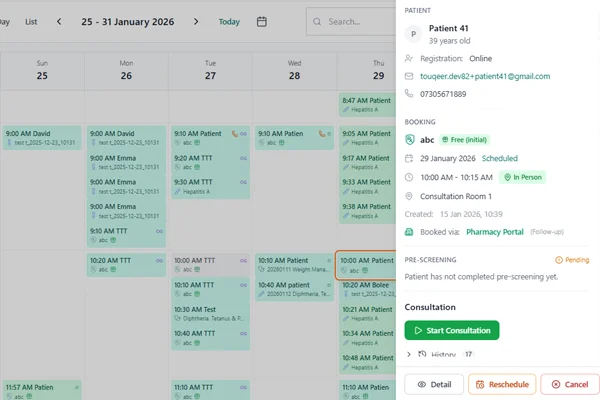This screenshot has width=600, height=400.
Task: Open Sunday 9:00 AM David appointment
Action: [x=42, y=138]
